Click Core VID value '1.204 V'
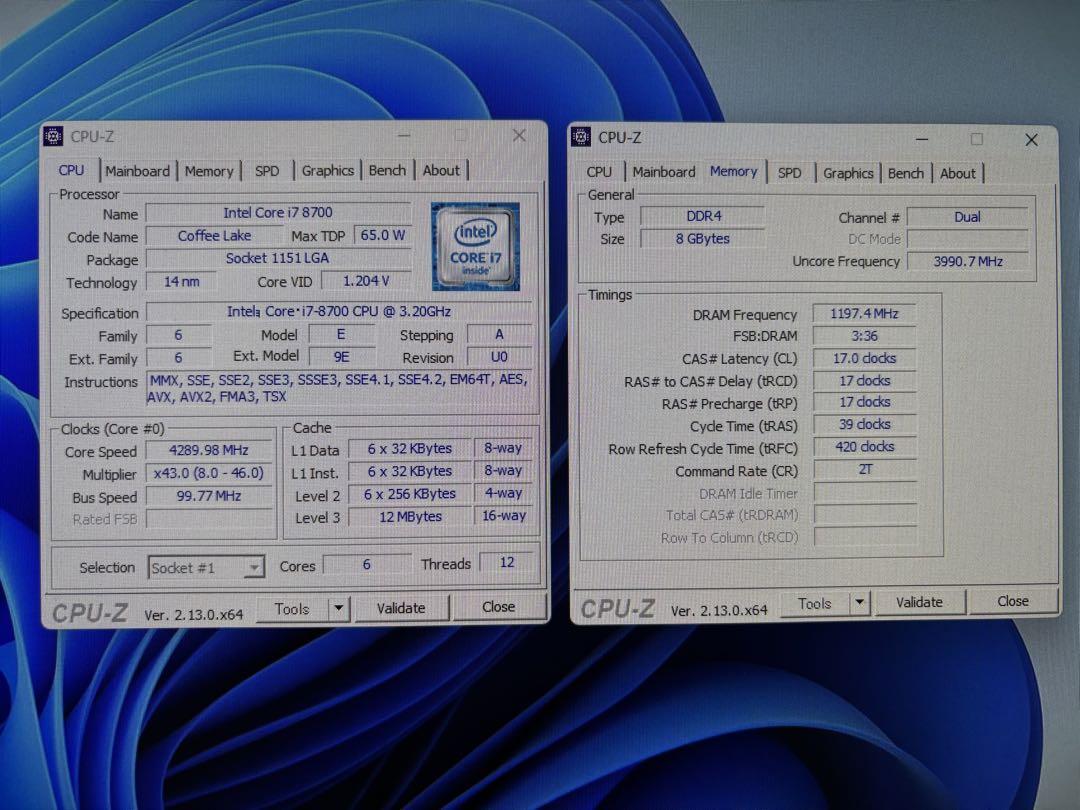Image resolution: width=1080 pixels, height=810 pixels. coord(366,281)
